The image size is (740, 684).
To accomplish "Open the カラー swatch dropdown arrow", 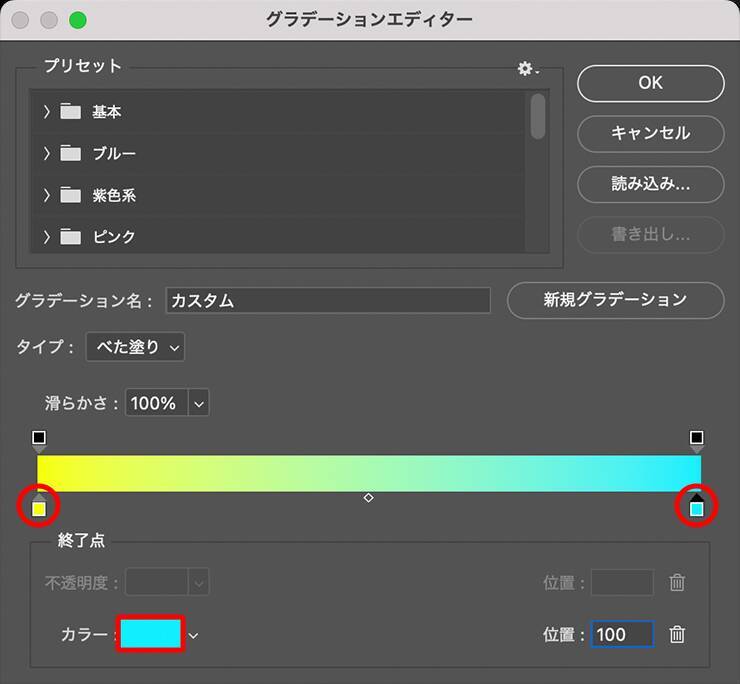I will click(x=193, y=635).
